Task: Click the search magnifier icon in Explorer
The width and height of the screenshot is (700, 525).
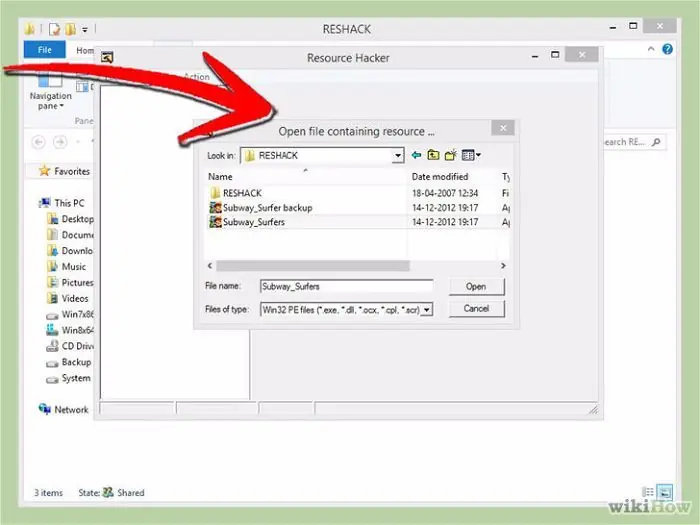Action: point(656,142)
